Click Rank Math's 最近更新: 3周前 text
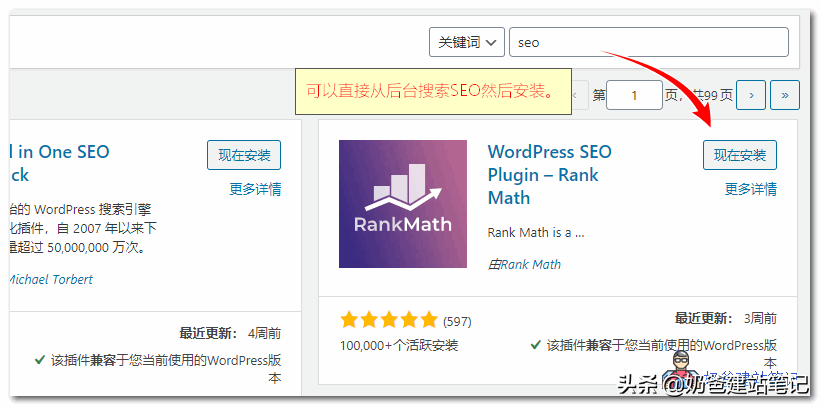Image resolution: width=821 pixels, height=407 pixels. coord(726,318)
